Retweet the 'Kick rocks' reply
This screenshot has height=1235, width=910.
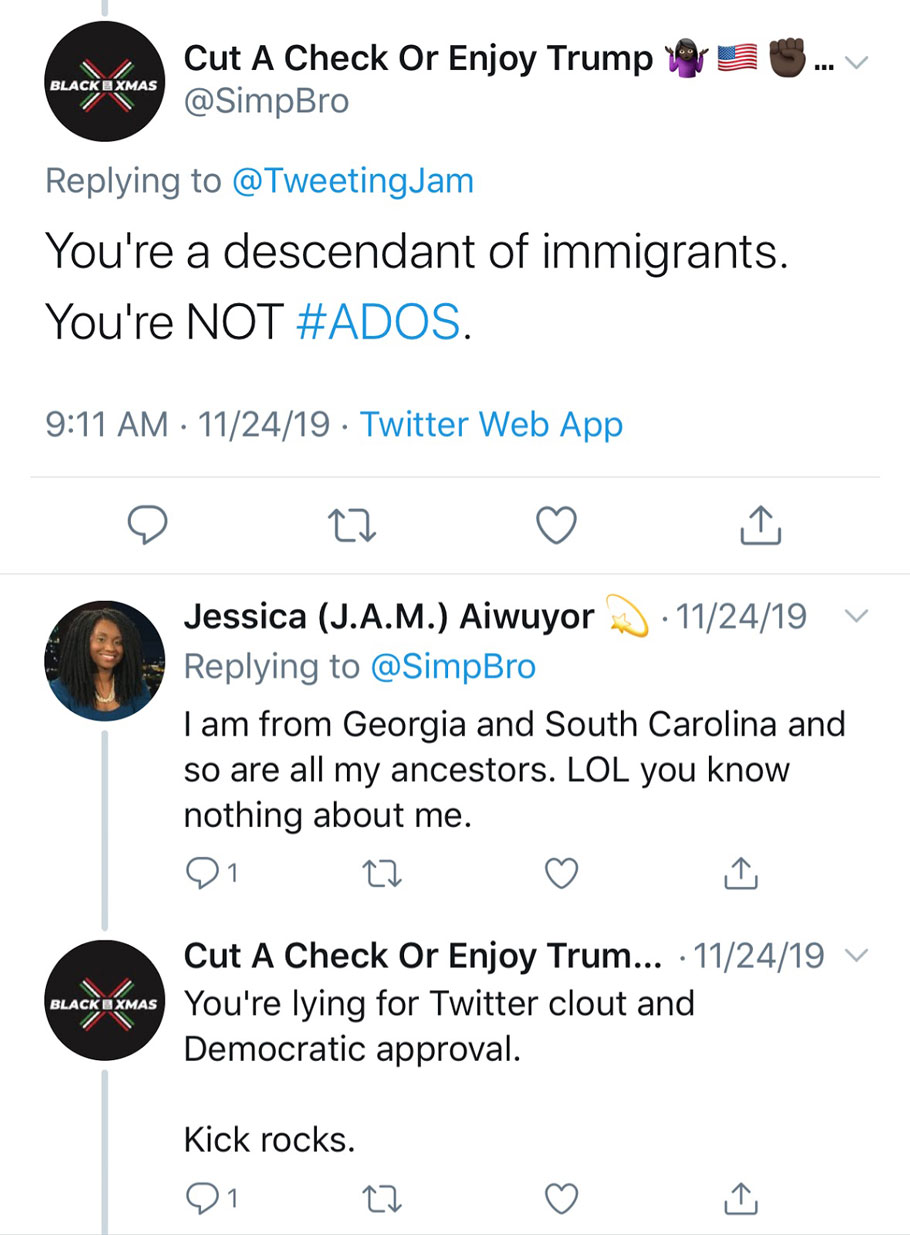click(x=381, y=1198)
